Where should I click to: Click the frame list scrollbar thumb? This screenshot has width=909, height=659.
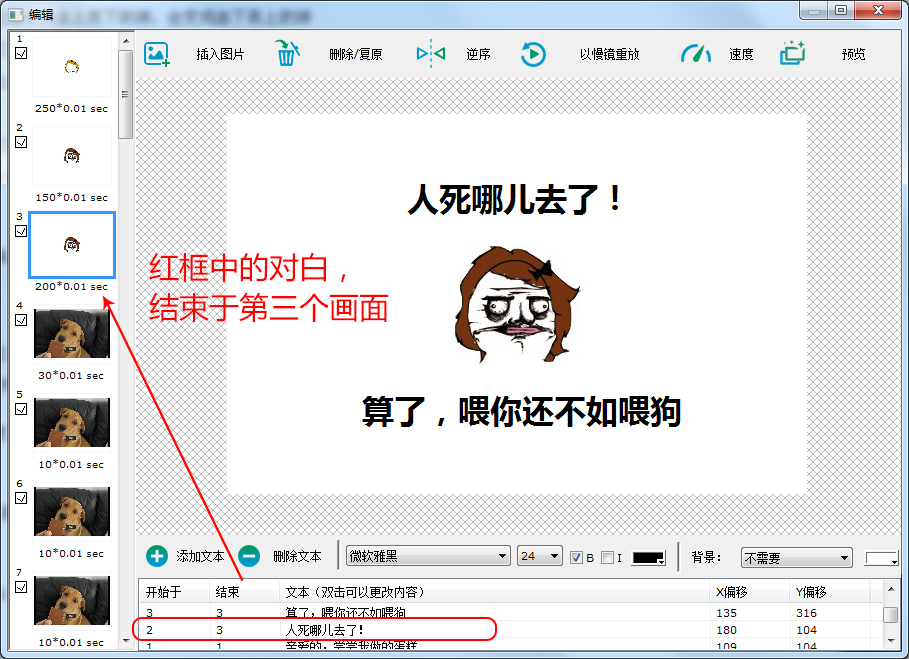[x=126, y=94]
